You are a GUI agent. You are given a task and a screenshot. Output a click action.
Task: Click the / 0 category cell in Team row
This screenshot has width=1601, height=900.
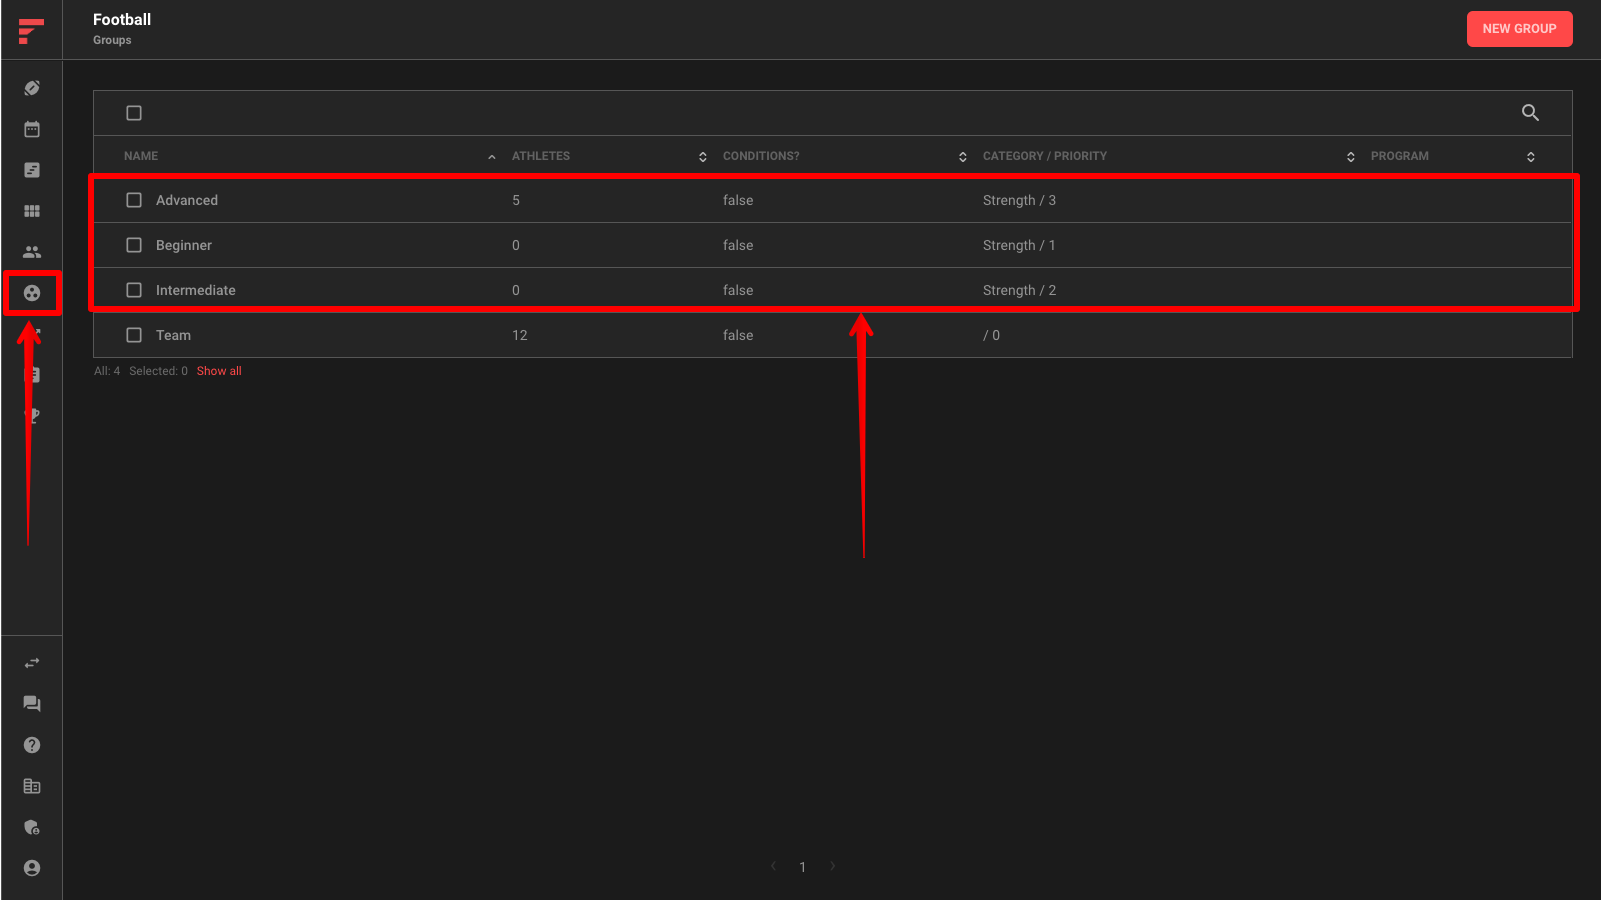pyautogui.click(x=991, y=335)
